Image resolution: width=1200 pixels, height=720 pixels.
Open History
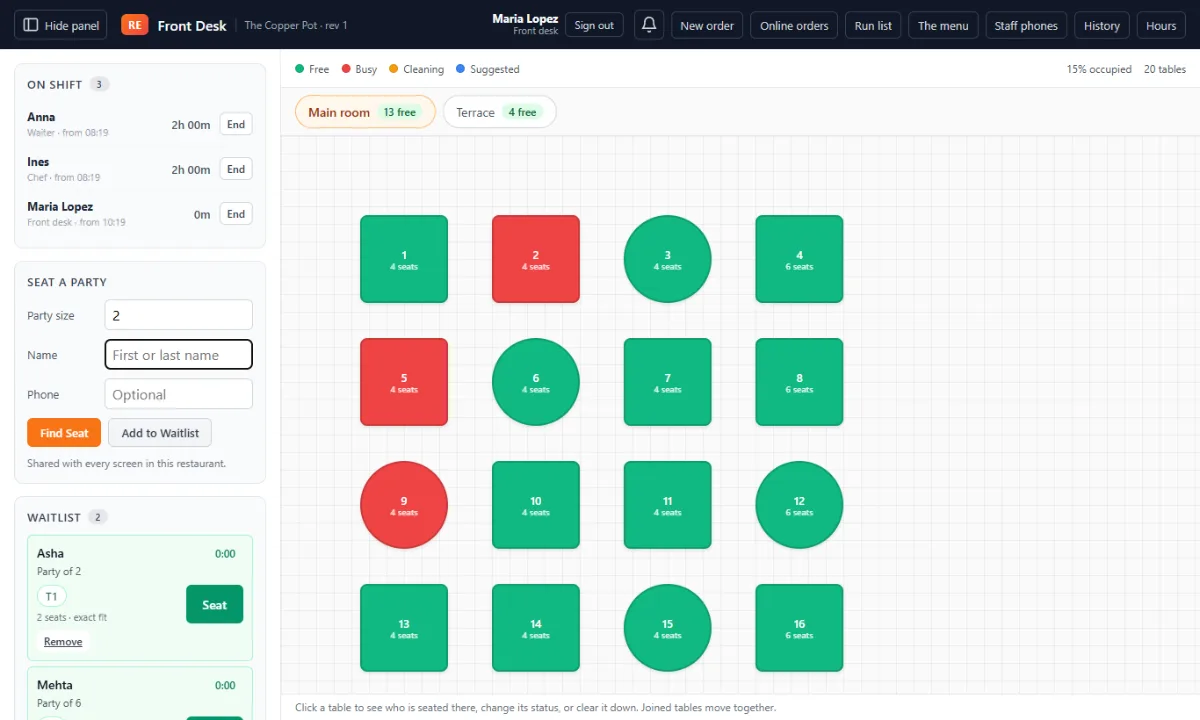1102,25
